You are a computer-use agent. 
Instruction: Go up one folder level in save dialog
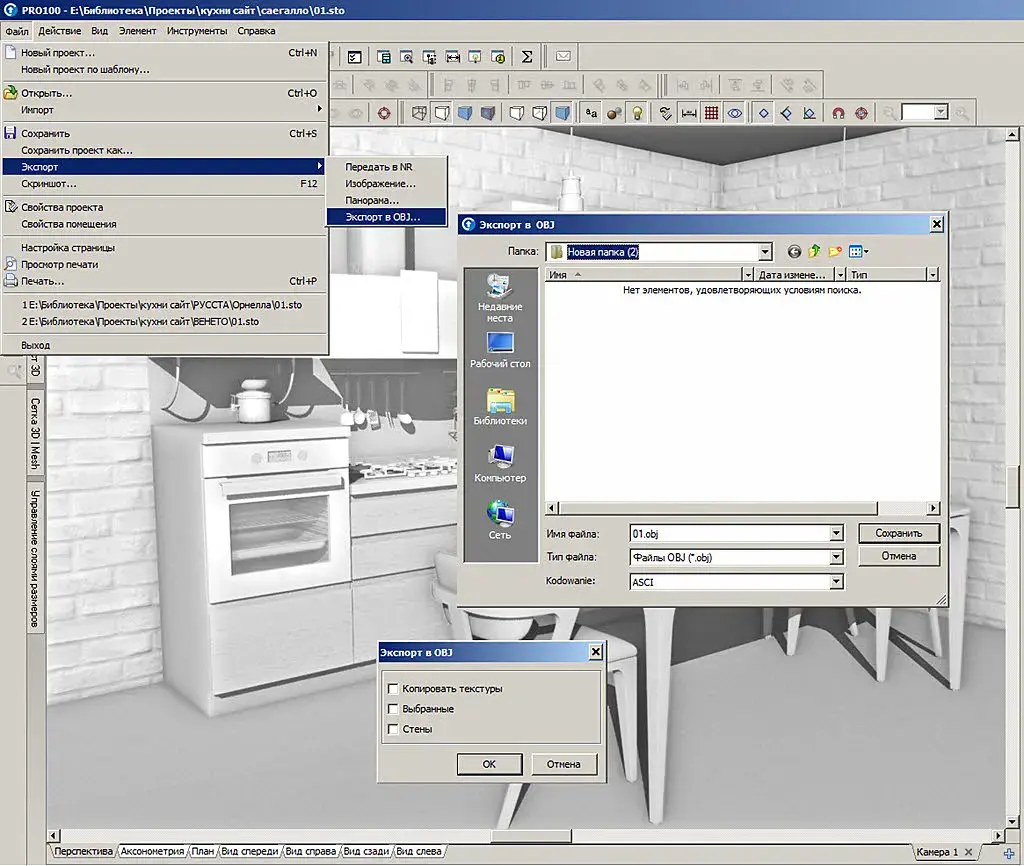(x=814, y=251)
